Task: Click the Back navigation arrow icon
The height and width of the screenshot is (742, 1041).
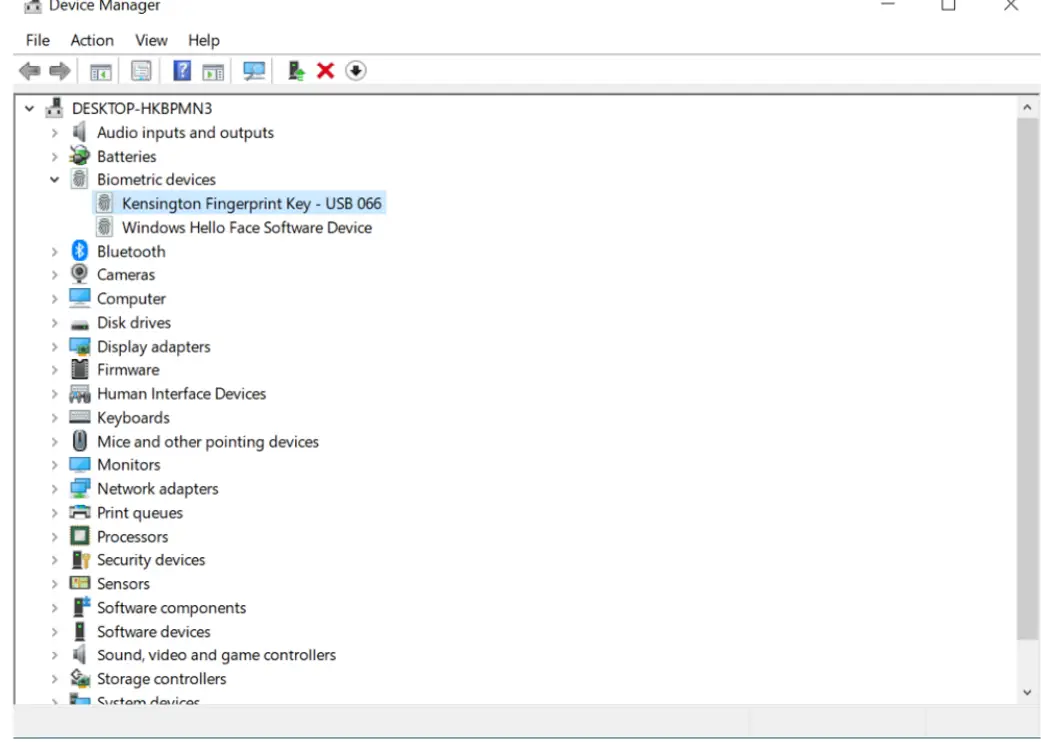Action: tap(30, 70)
